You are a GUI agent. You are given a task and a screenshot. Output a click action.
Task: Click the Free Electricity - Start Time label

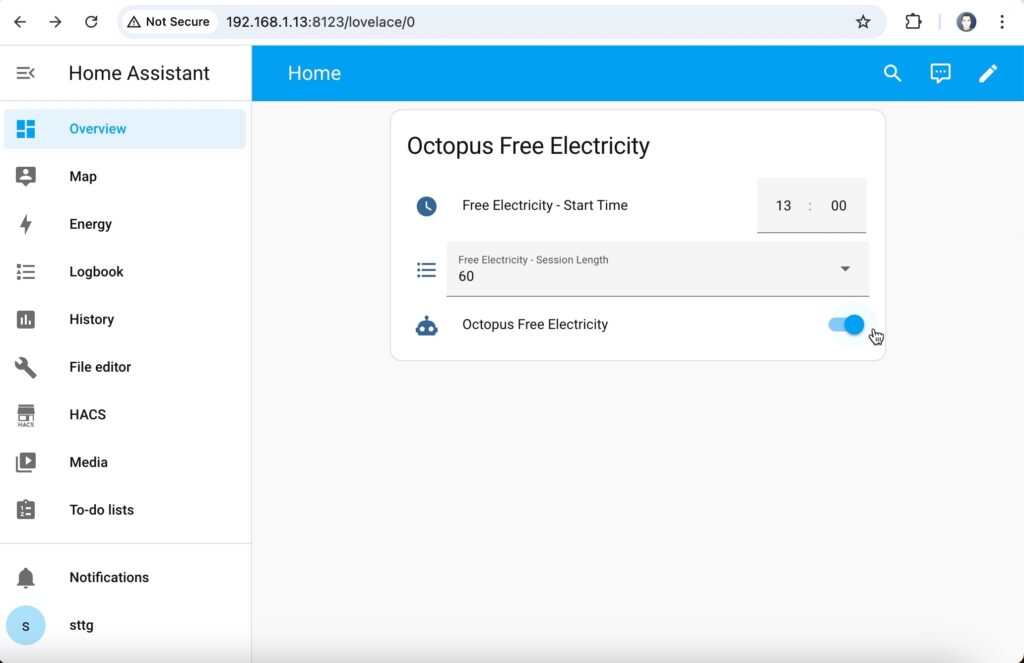point(545,205)
